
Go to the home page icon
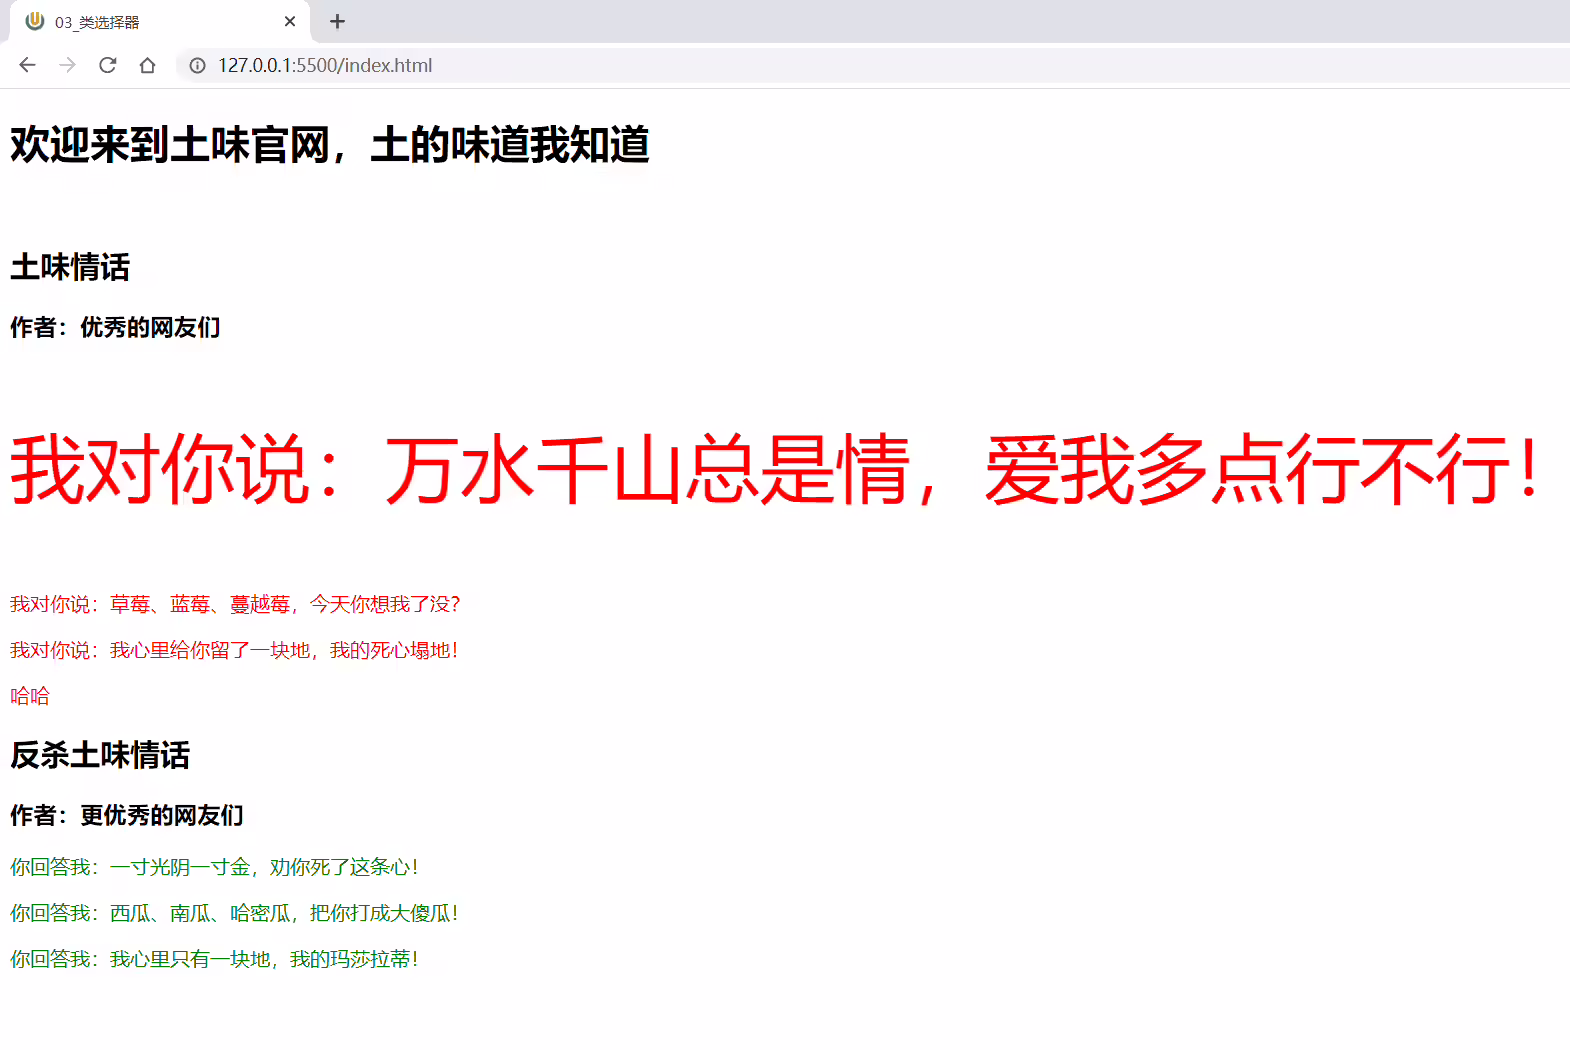[147, 65]
